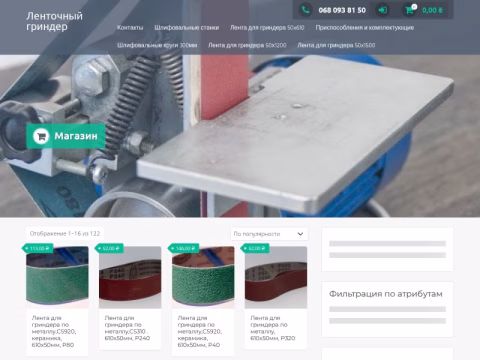The width and height of the screenshot is (480, 360).
Task: Open the Контакты menu item
Action: [x=130, y=28]
